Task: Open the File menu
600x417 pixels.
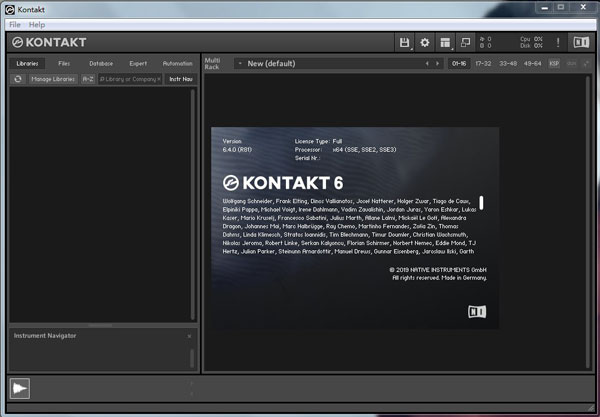Action: coord(15,24)
